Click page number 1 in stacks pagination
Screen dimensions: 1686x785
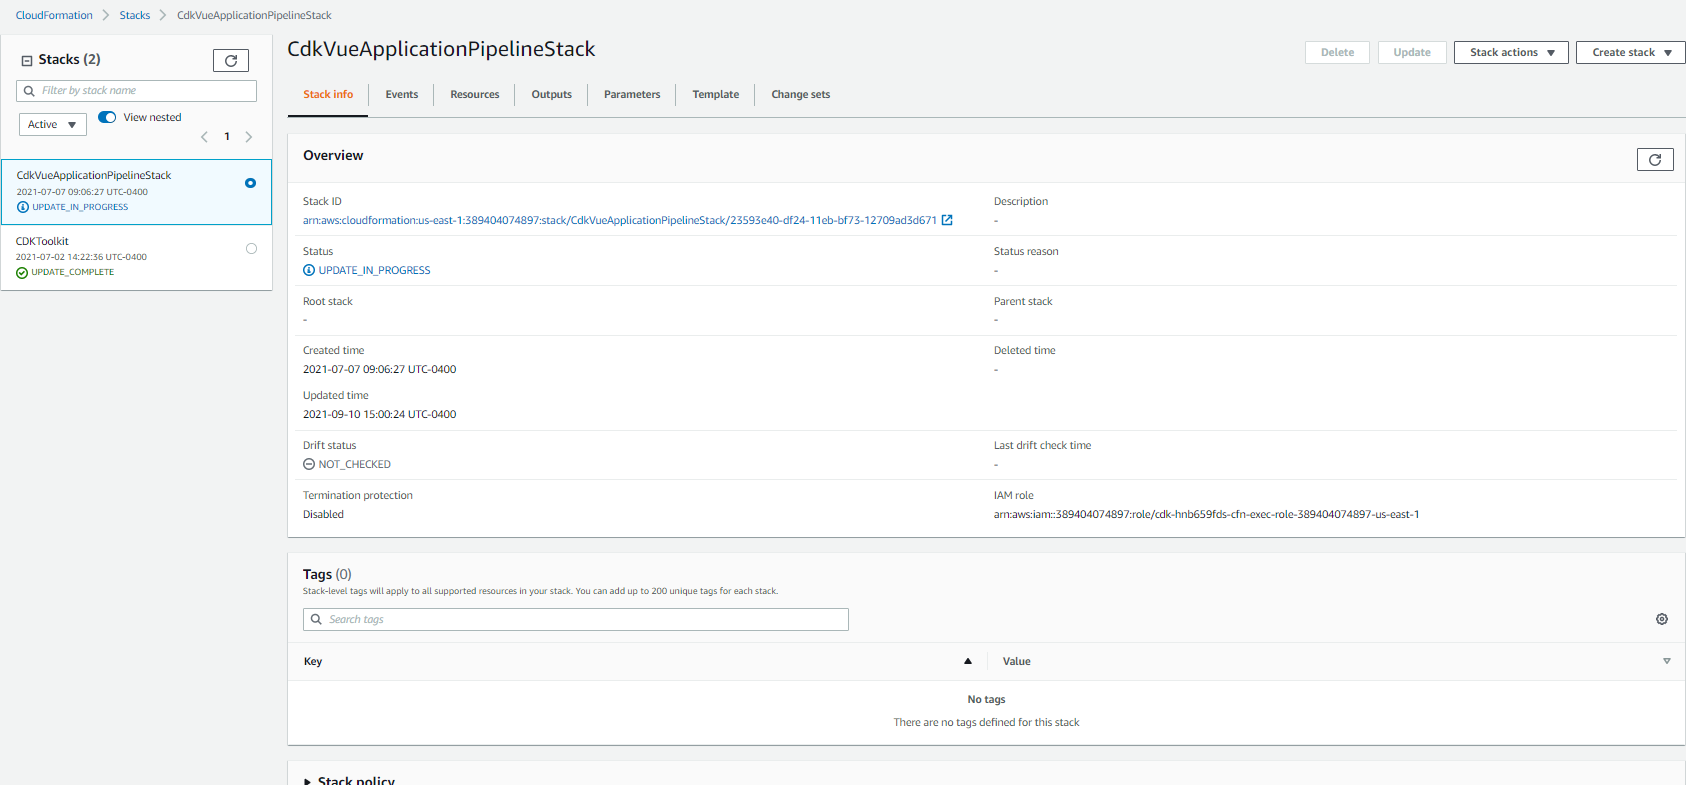(227, 137)
